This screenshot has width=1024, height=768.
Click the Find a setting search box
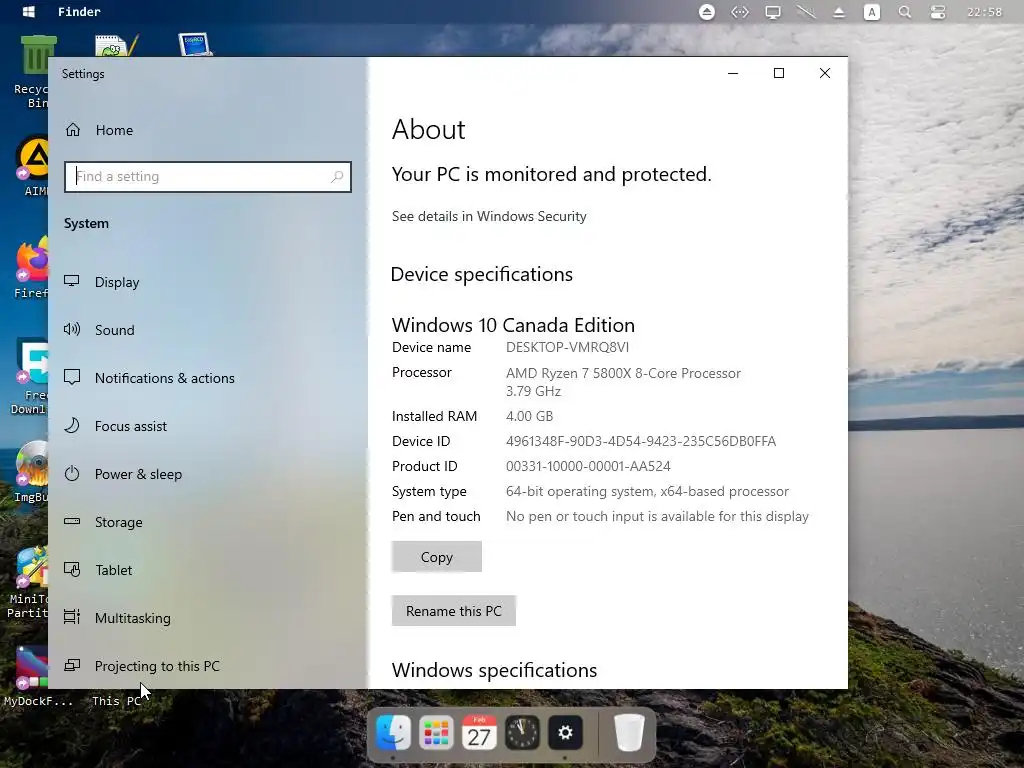(x=208, y=176)
